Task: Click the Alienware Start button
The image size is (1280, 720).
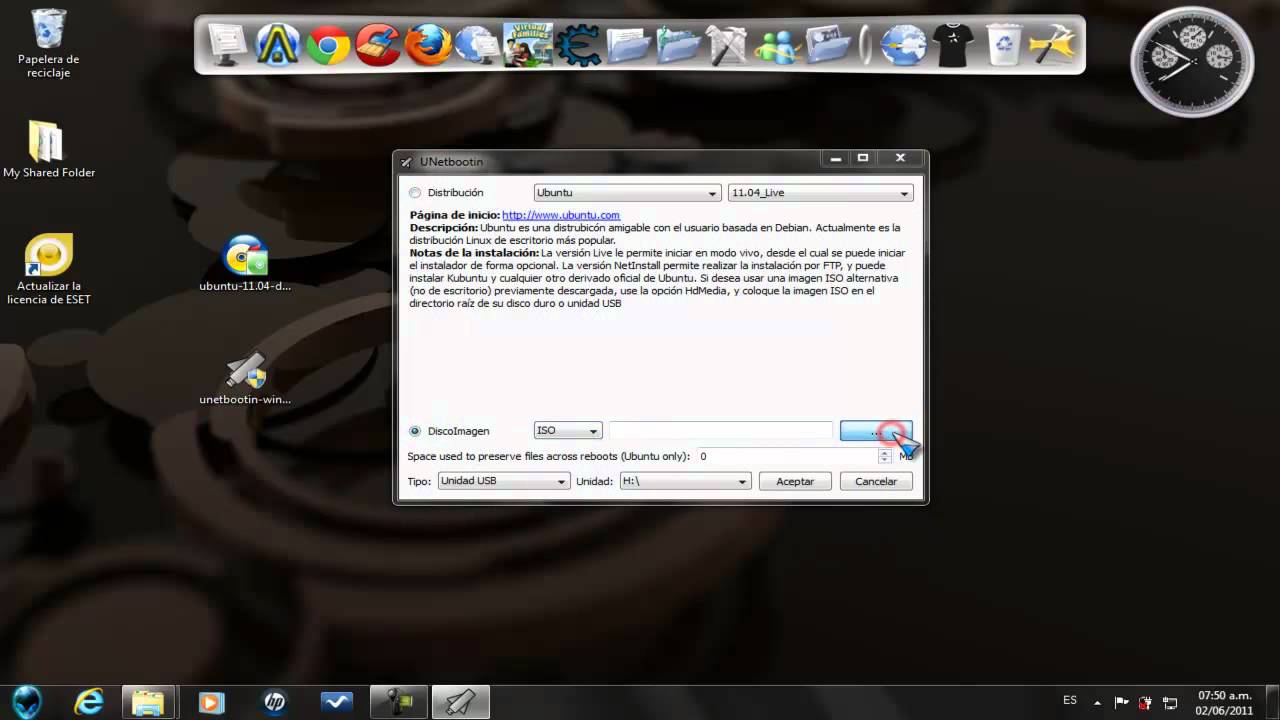Action: point(27,702)
